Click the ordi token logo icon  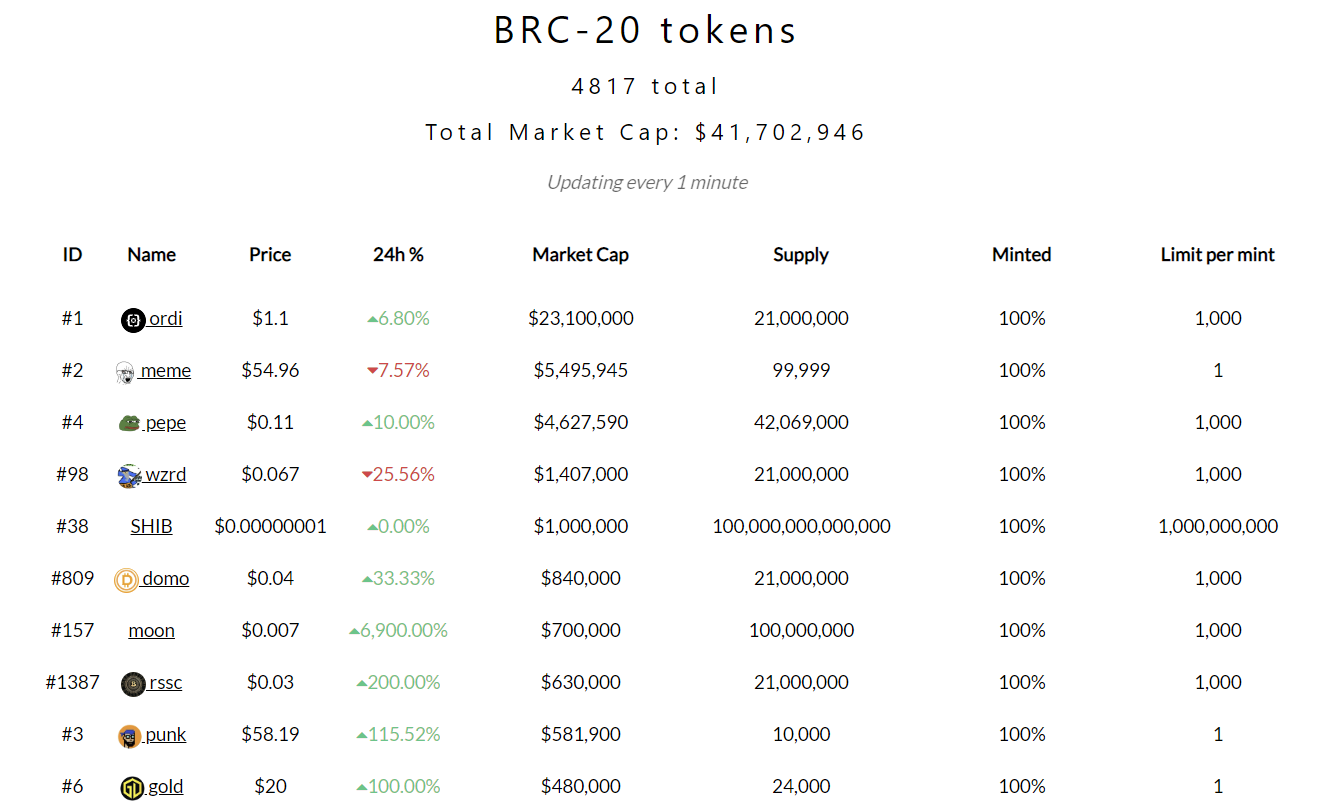(x=133, y=320)
